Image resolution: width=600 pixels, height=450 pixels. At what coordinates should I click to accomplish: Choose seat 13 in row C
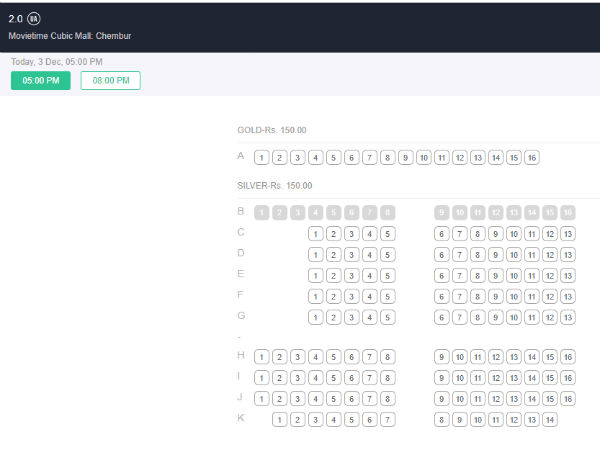[x=568, y=234]
